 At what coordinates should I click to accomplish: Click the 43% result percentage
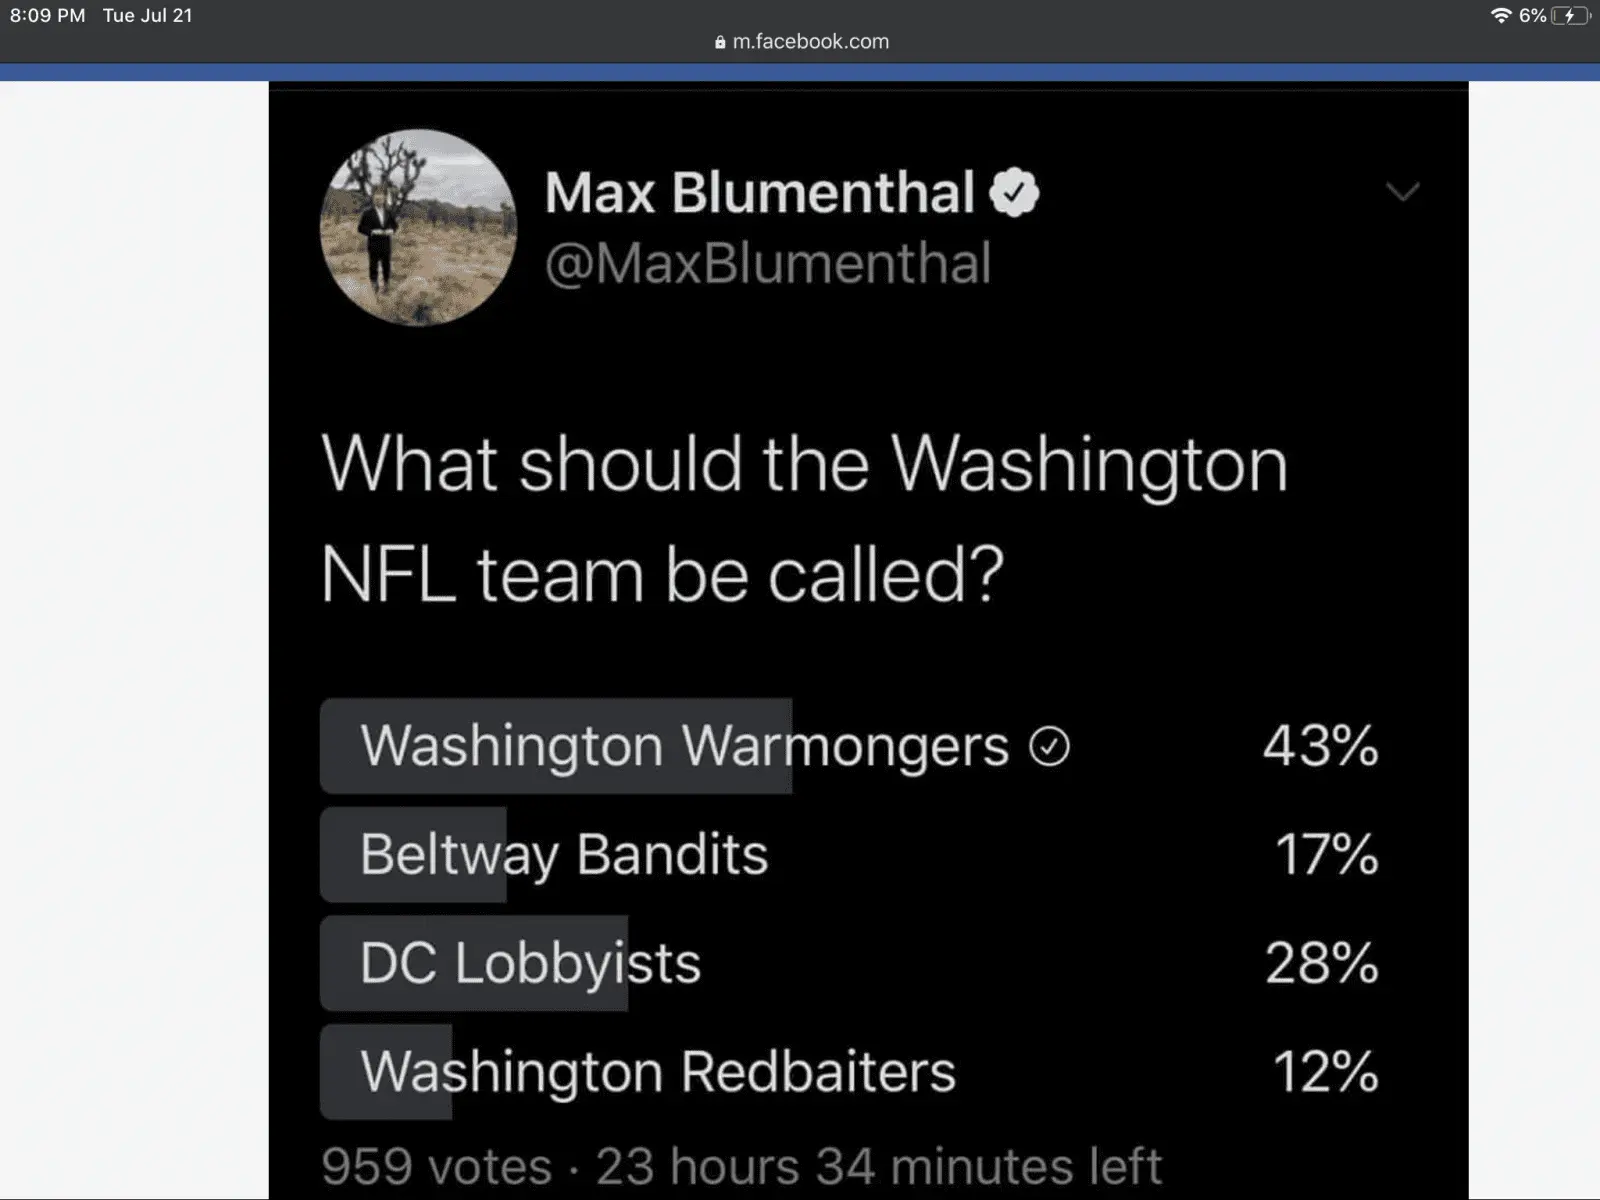coord(1320,746)
